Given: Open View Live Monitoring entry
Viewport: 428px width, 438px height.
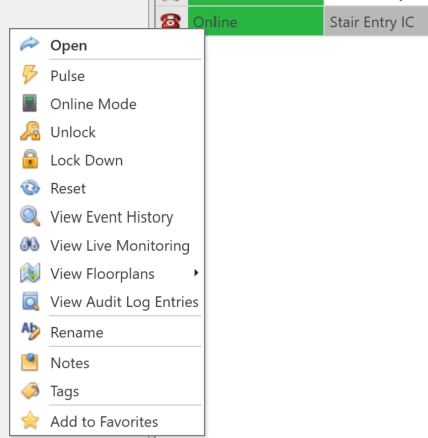Looking at the screenshot, I should (107, 245).
